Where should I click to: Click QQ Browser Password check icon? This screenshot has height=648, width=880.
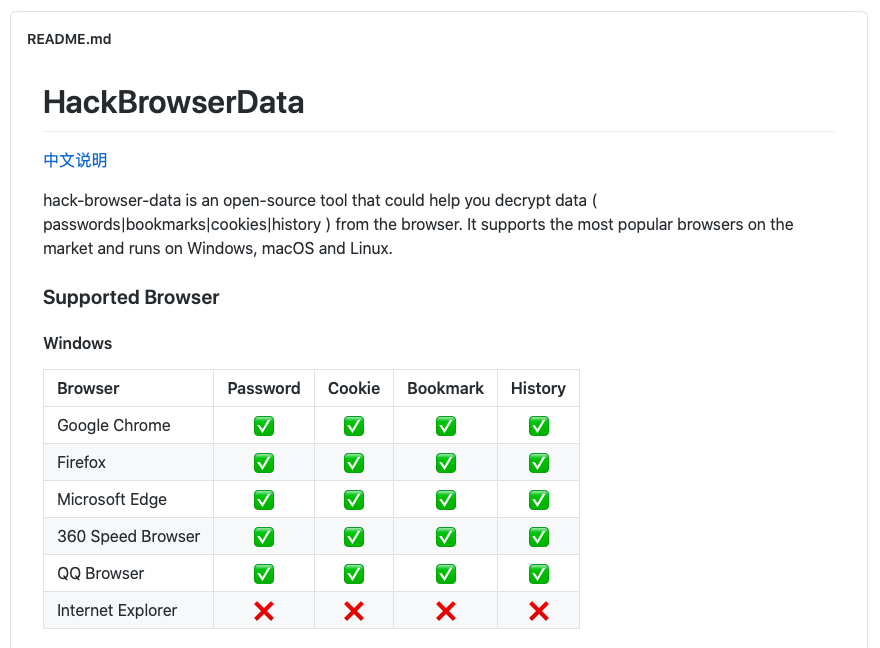click(x=264, y=574)
